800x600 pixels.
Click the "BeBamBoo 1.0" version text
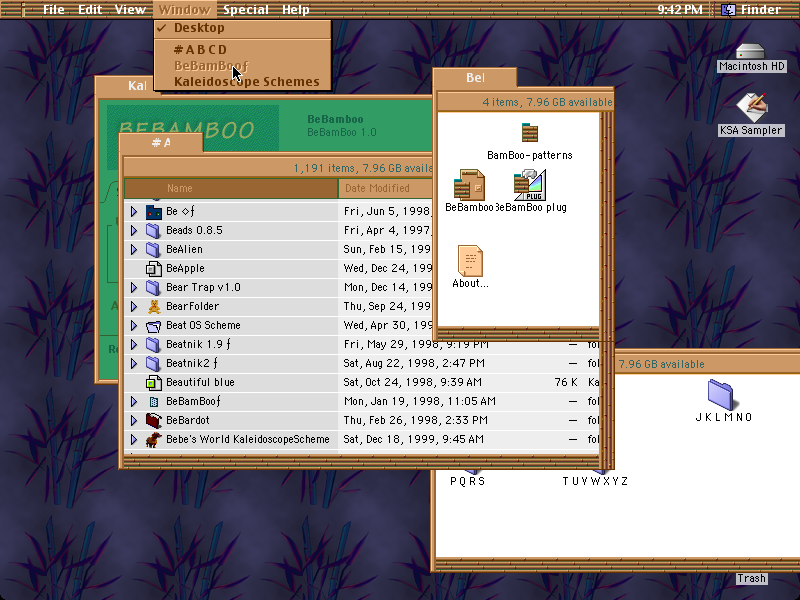pyautogui.click(x=342, y=133)
